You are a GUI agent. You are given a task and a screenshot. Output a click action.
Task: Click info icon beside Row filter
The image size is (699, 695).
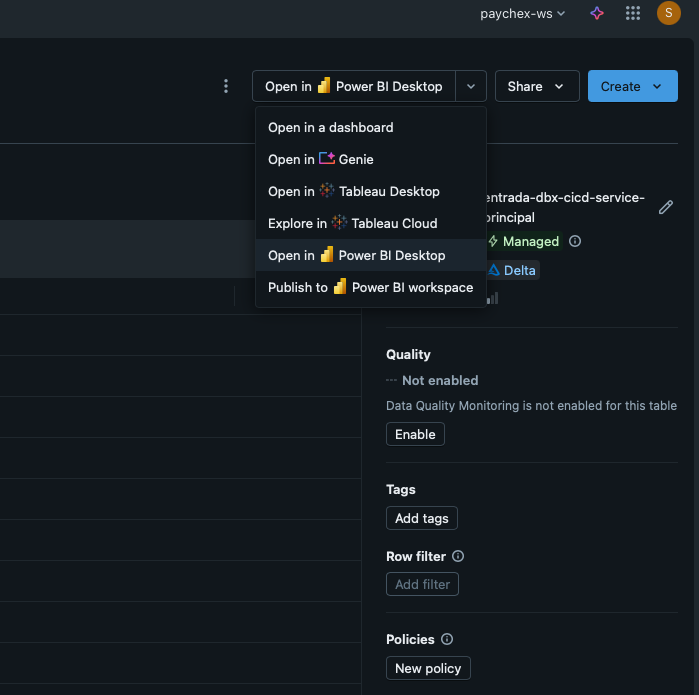pos(458,556)
